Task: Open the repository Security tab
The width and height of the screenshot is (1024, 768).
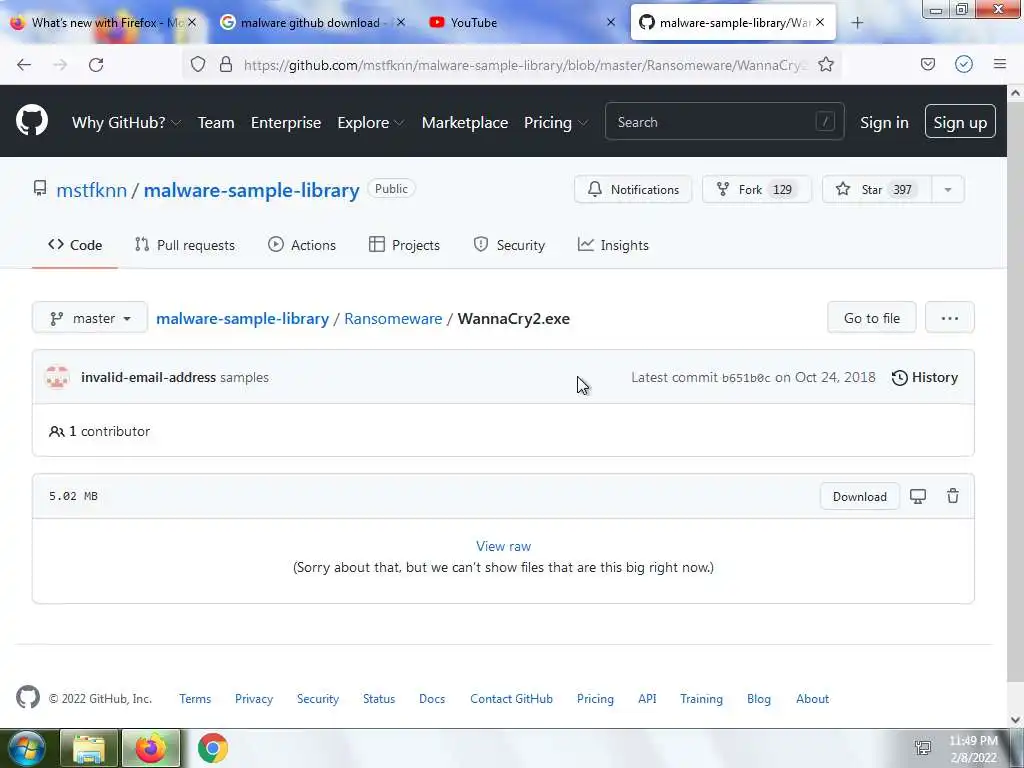Action: [509, 245]
